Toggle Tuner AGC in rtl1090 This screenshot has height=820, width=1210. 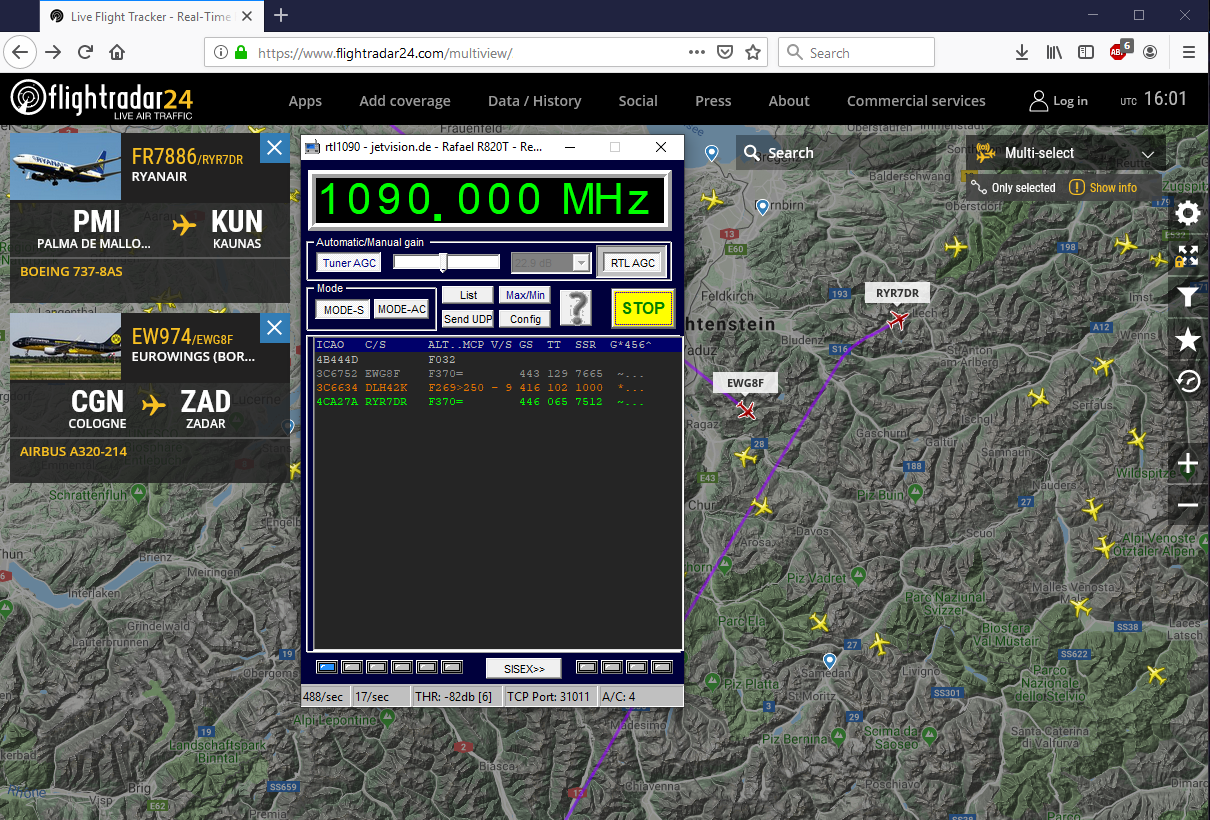click(350, 262)
